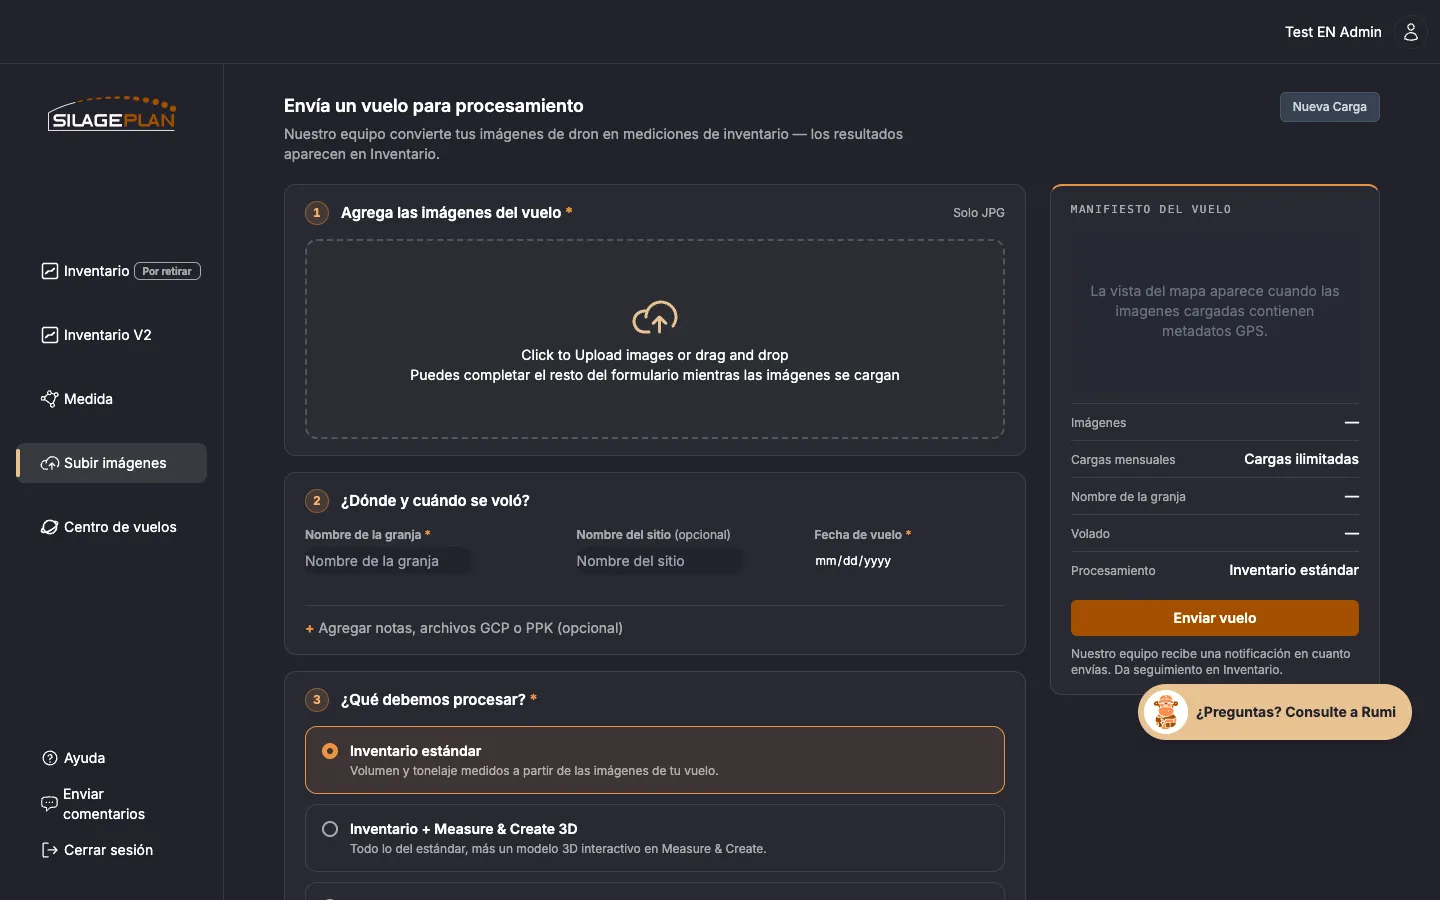
Task: Click the Por retirar badge
Action: (x=167, y=271)
